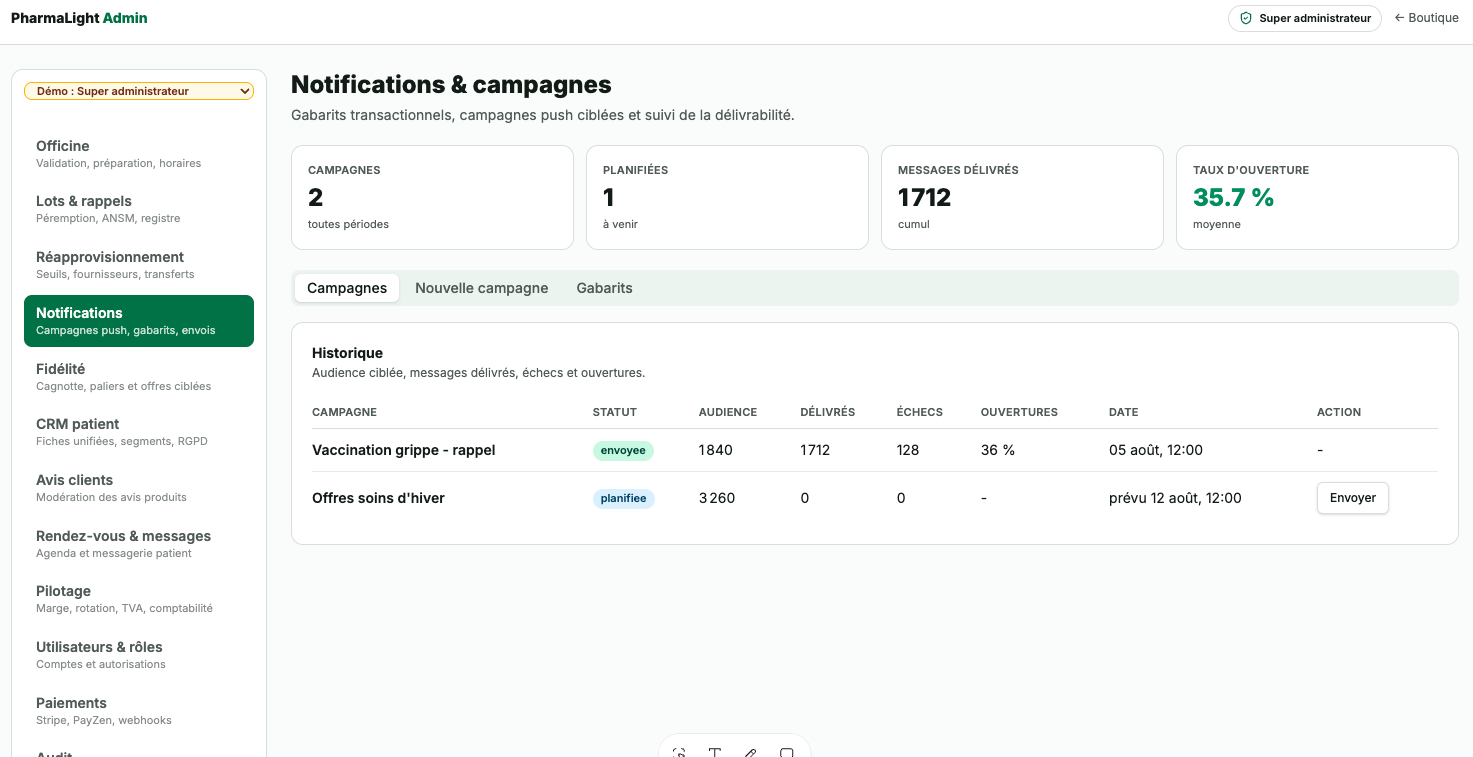Go to CRM patient

point(139,432)
